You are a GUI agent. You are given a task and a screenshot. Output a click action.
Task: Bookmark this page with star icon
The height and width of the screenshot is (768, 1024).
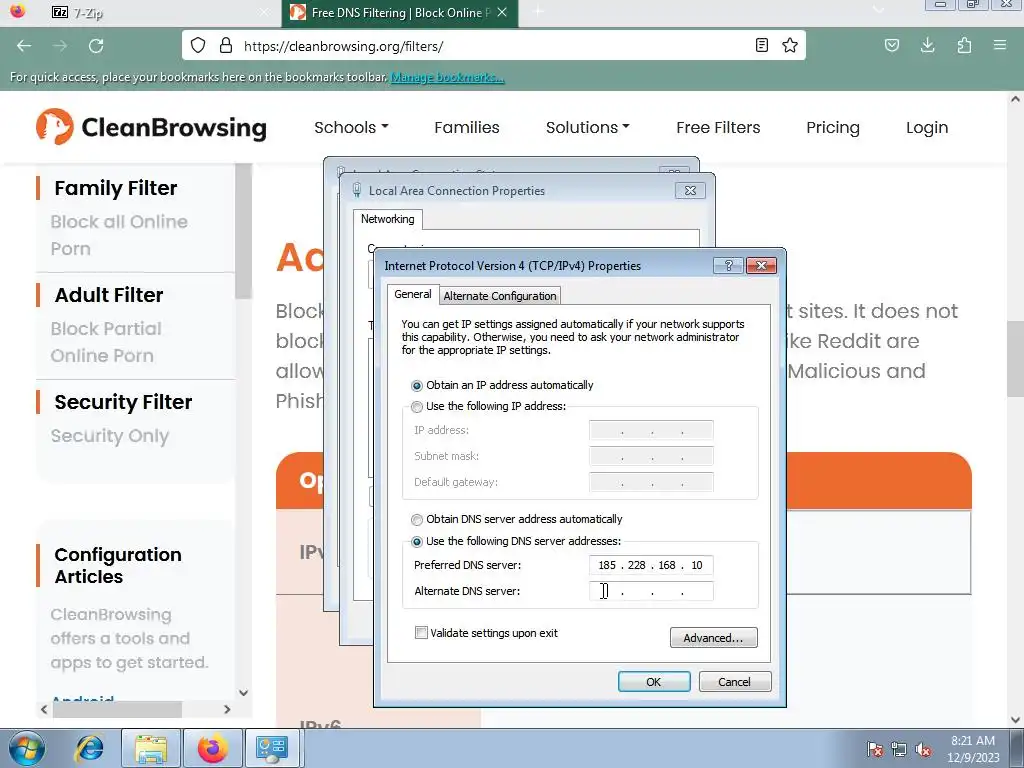click(x=790, y=45)
